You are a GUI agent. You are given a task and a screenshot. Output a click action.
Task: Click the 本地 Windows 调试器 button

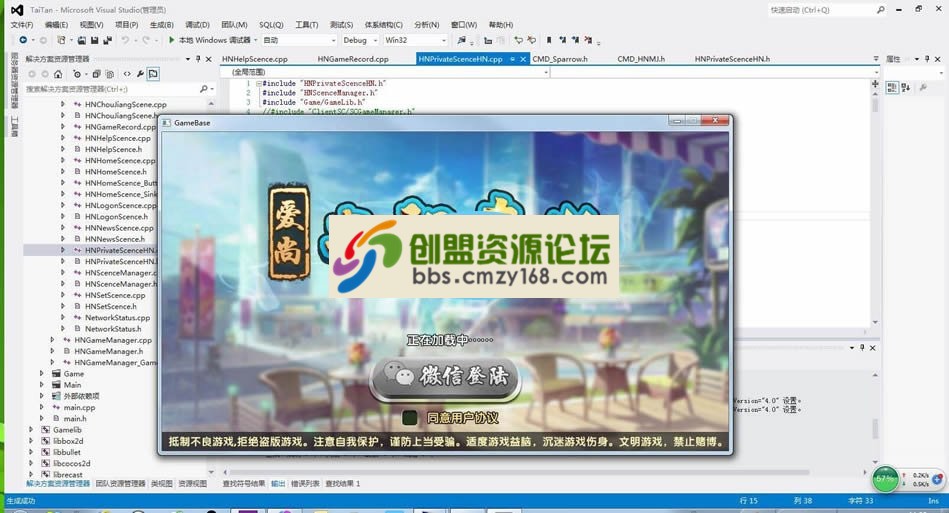click(x=214, y=40)
